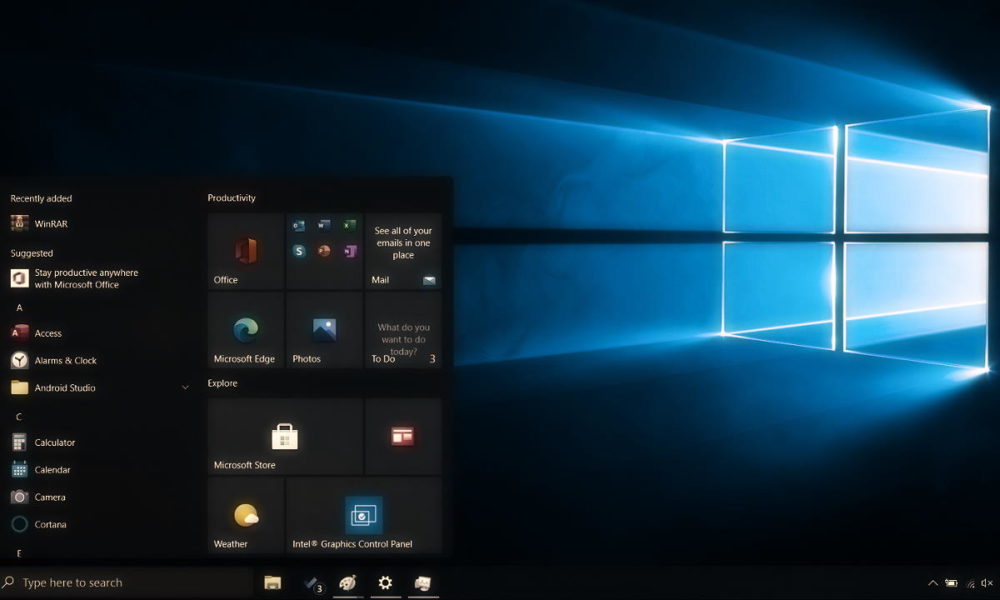Image resolution: width=1000 pixels, height=600 pixels.
Task: Open the Weather tile
Action: point(246,515)
